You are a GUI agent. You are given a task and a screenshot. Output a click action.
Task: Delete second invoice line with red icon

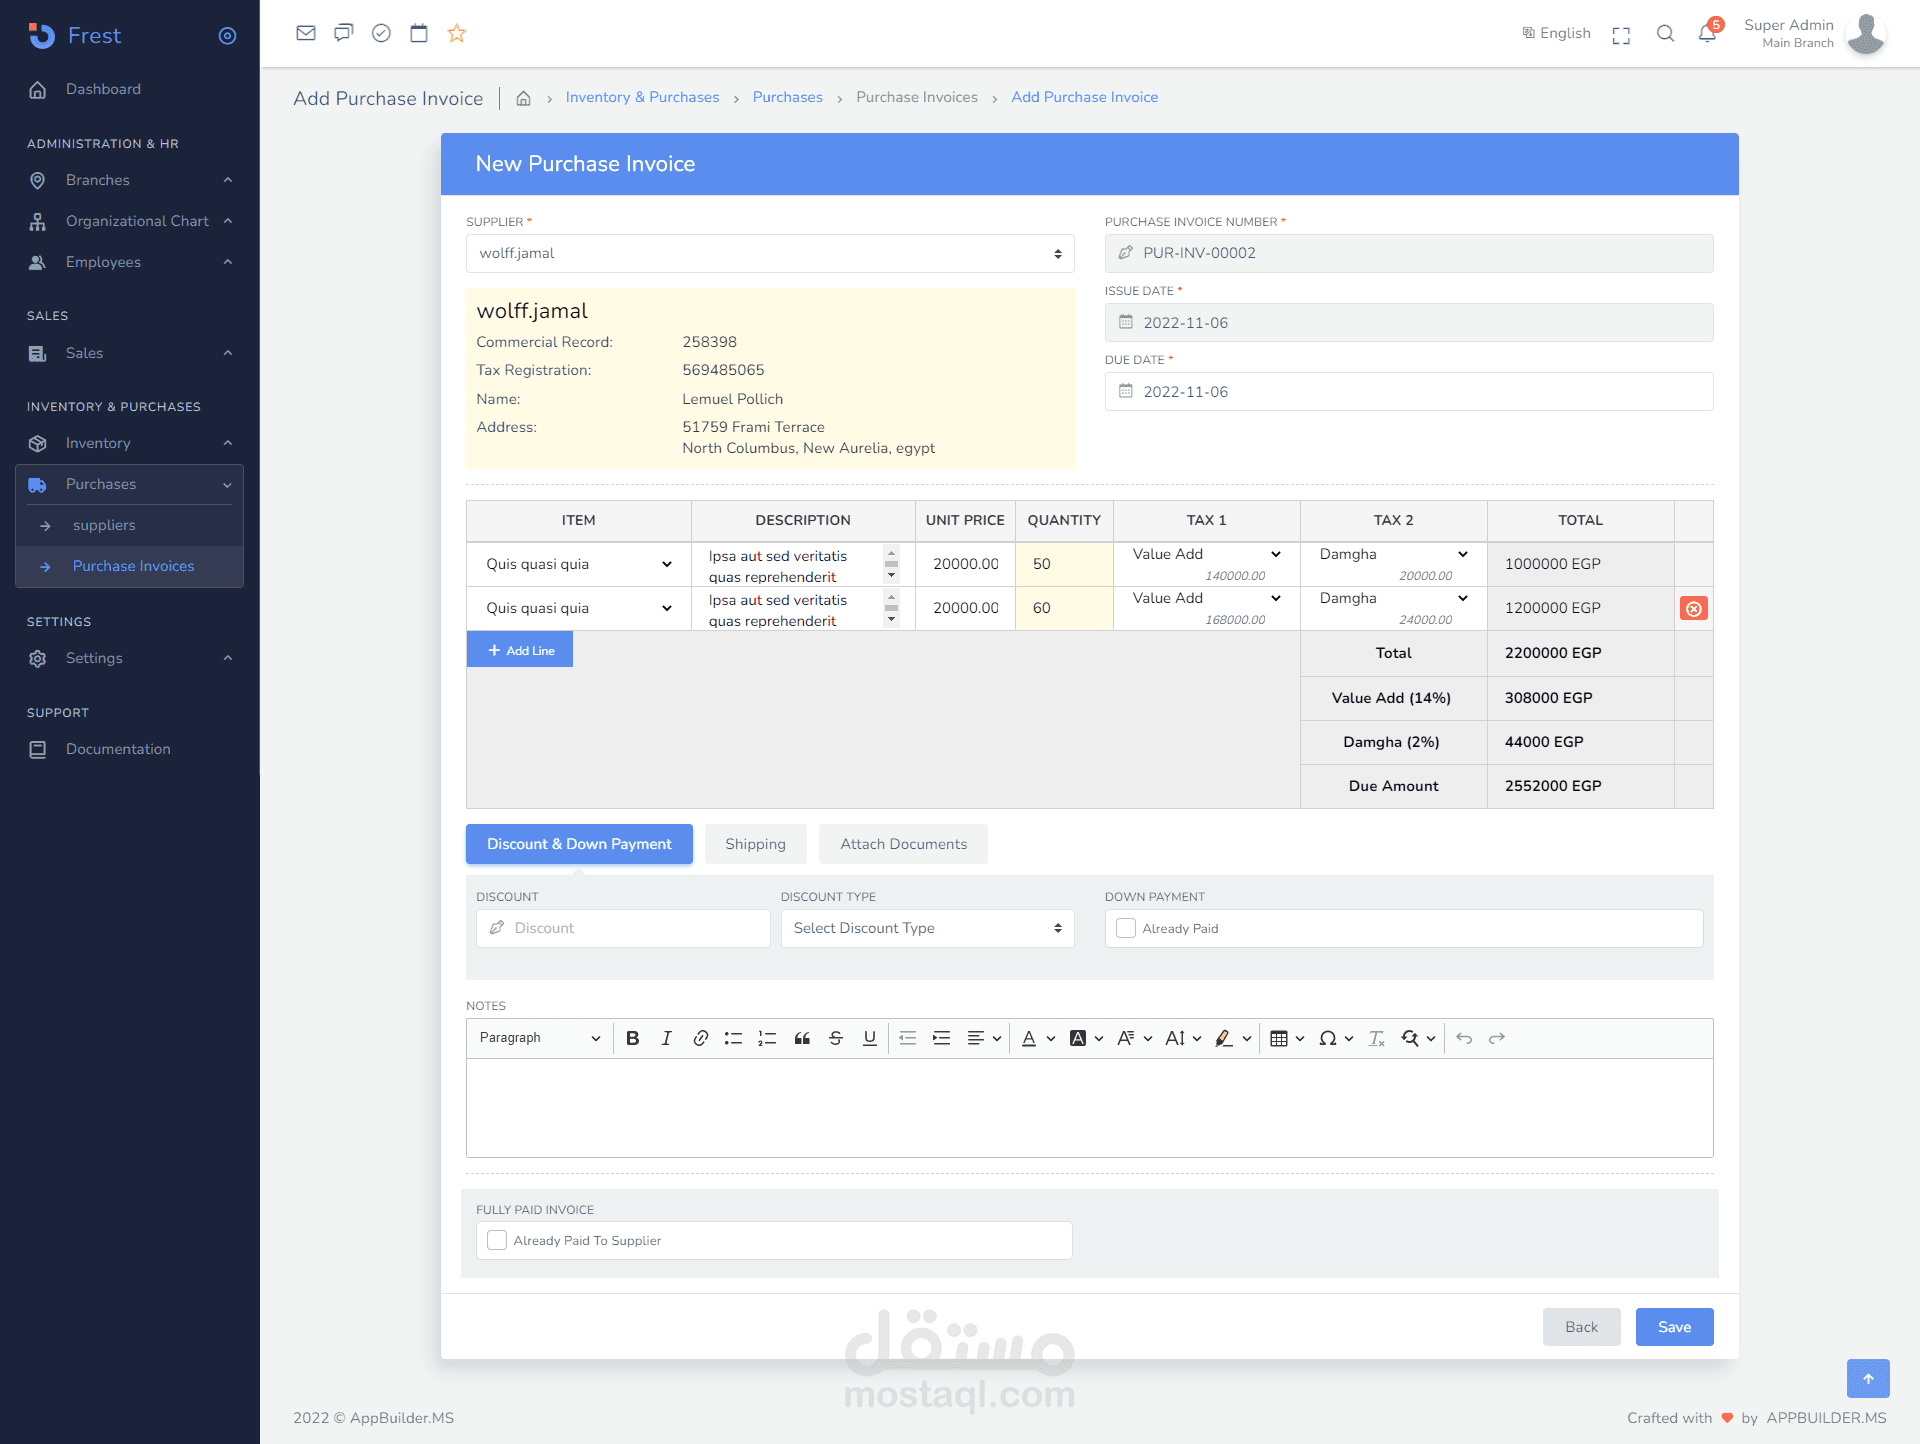[x=1693, y=608]
